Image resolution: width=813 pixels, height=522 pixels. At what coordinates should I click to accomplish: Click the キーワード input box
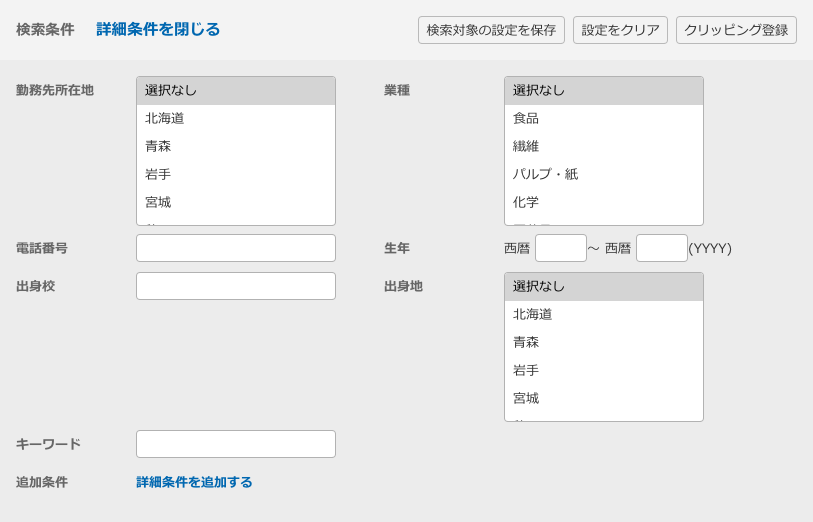[236, 444]
